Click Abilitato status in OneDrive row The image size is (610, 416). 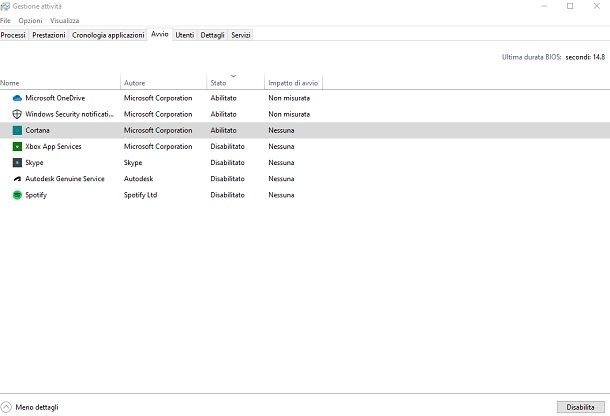223,98
